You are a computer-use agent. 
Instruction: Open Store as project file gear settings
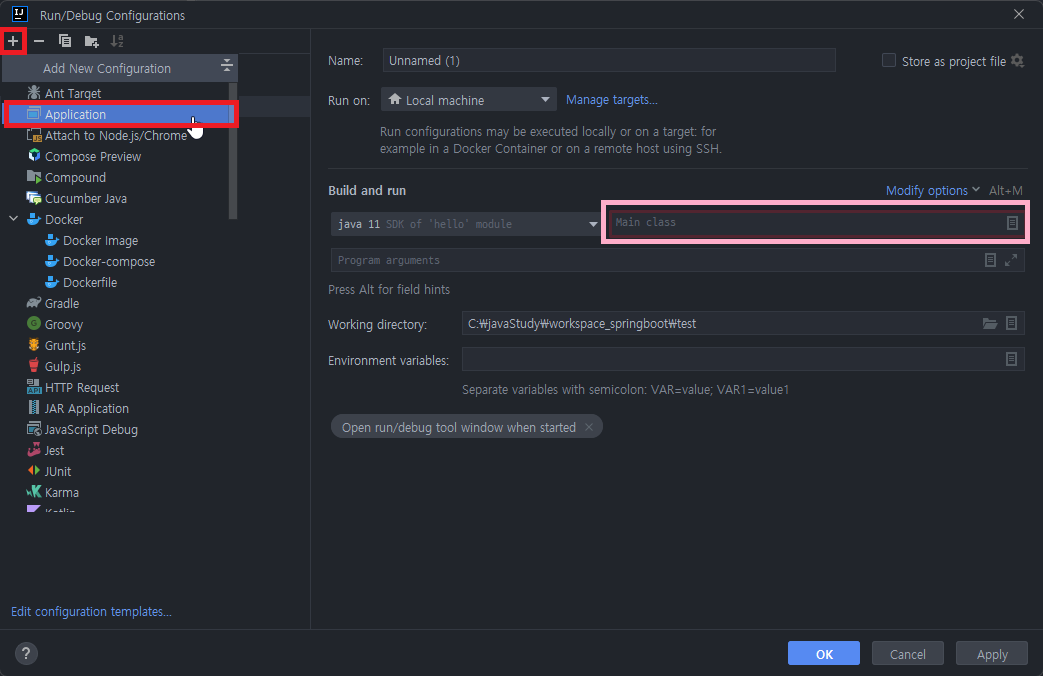[1017, 61]
